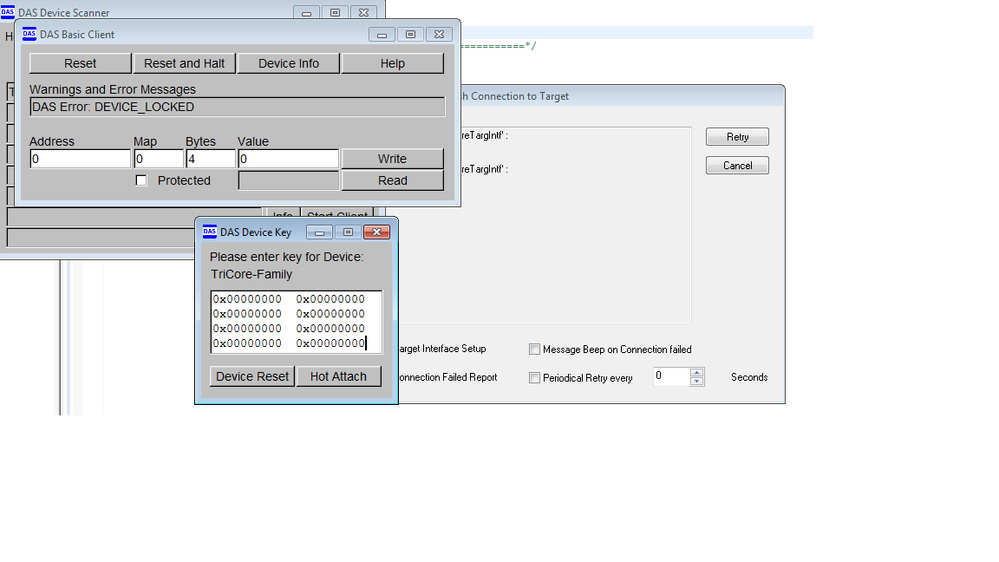This screenshot has height=562, width=999.
Task: Click the TriCore-Family device name text
Action: [x=252, y=275]
